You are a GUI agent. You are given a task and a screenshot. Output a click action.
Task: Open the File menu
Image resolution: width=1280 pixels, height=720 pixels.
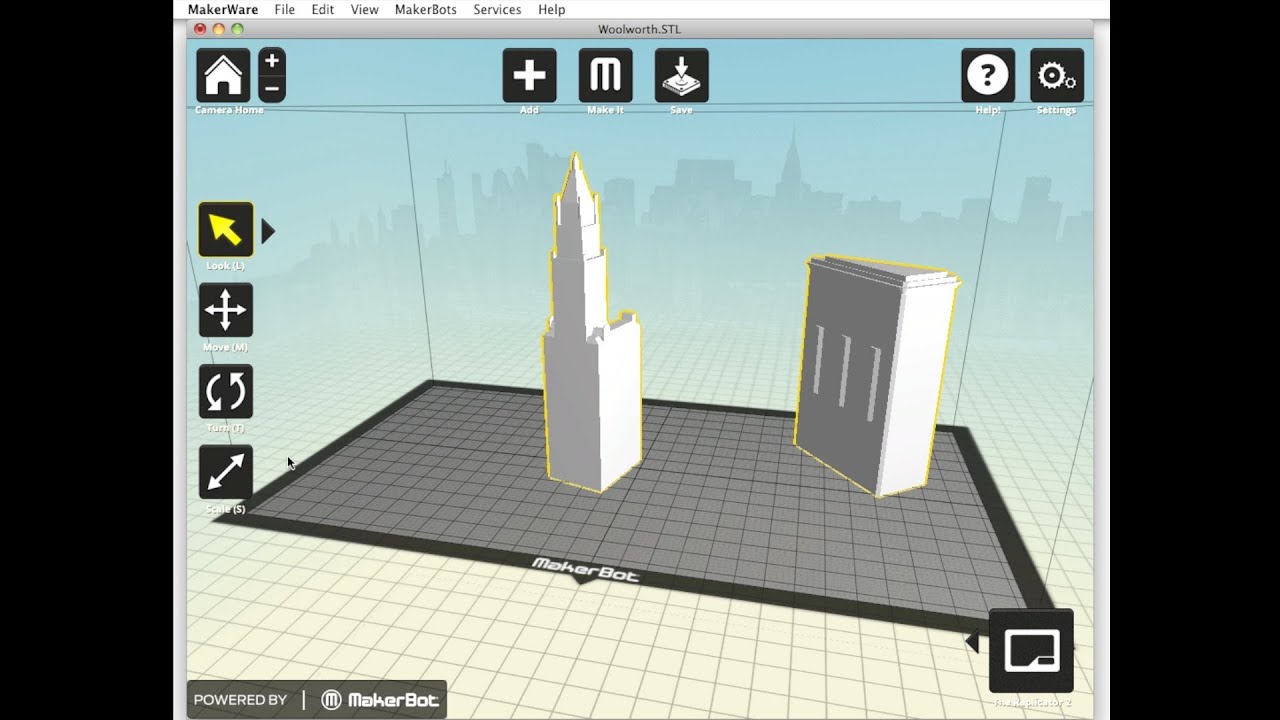[284, 9]
